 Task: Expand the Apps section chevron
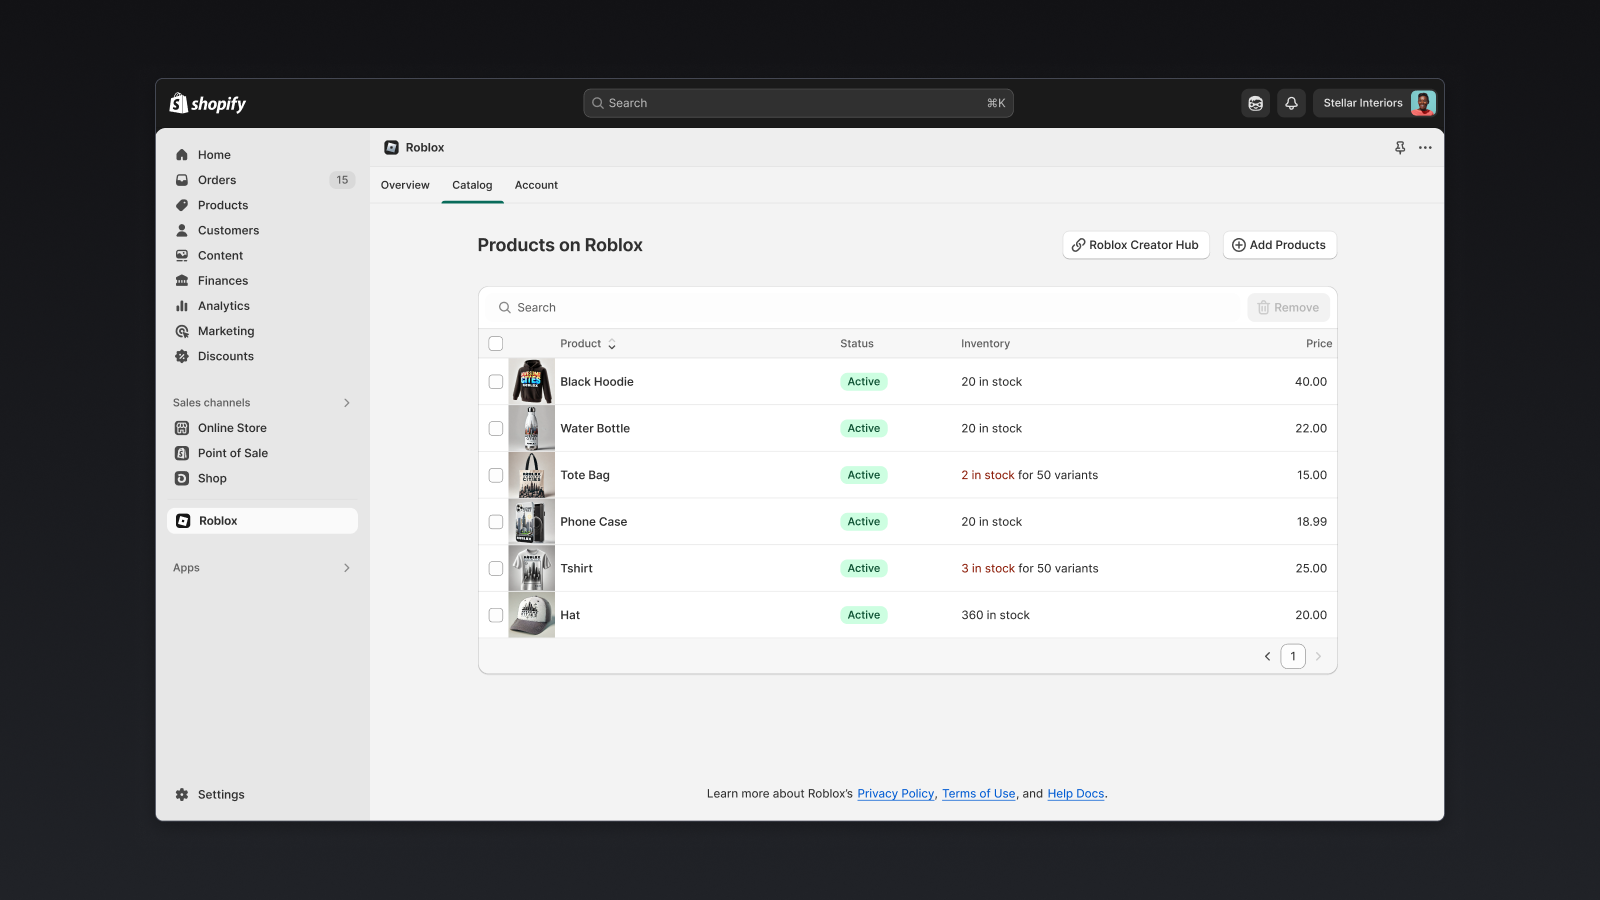pos(347,568)
